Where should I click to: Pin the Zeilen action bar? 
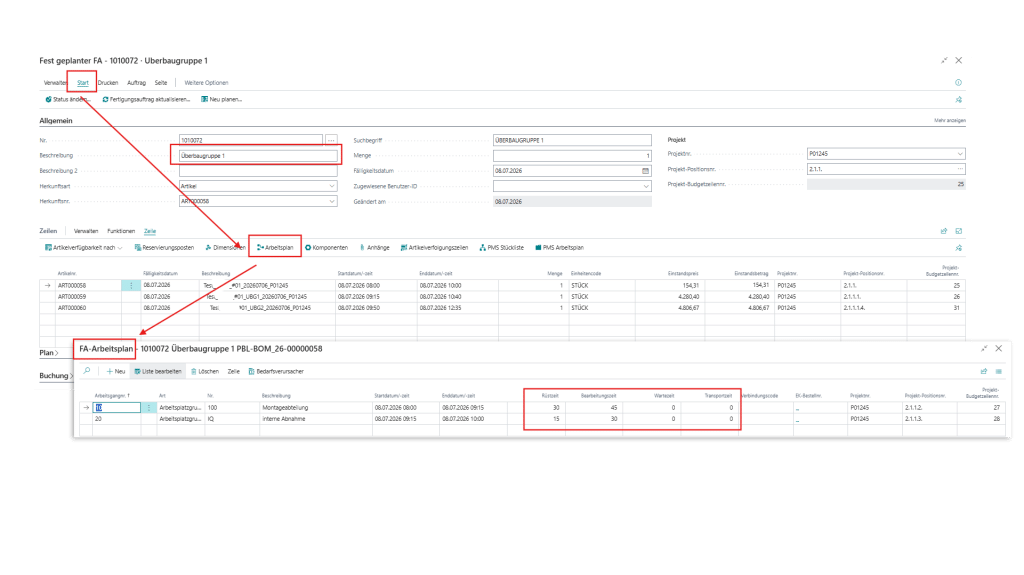click(959, 248)
